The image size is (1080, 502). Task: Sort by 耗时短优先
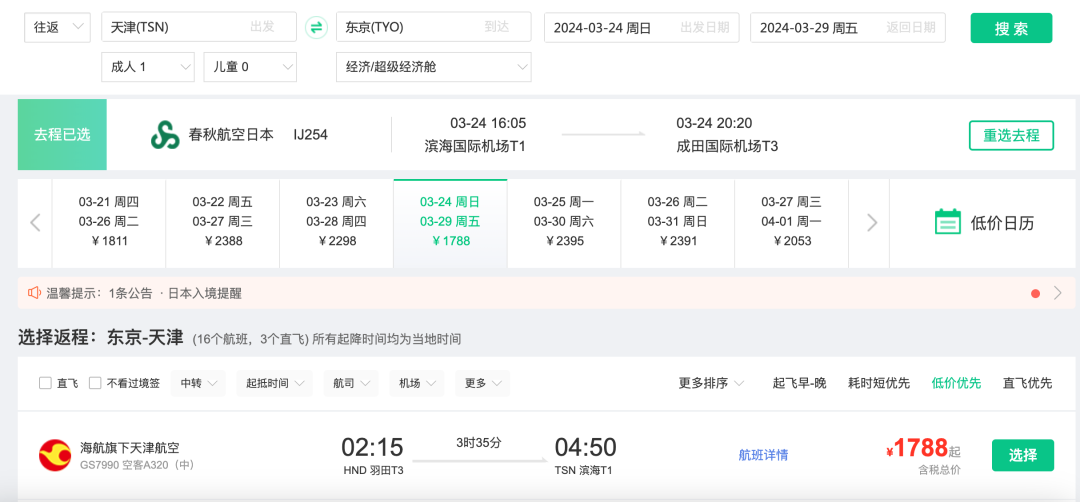pyautogui.click(x=878, y=383)
